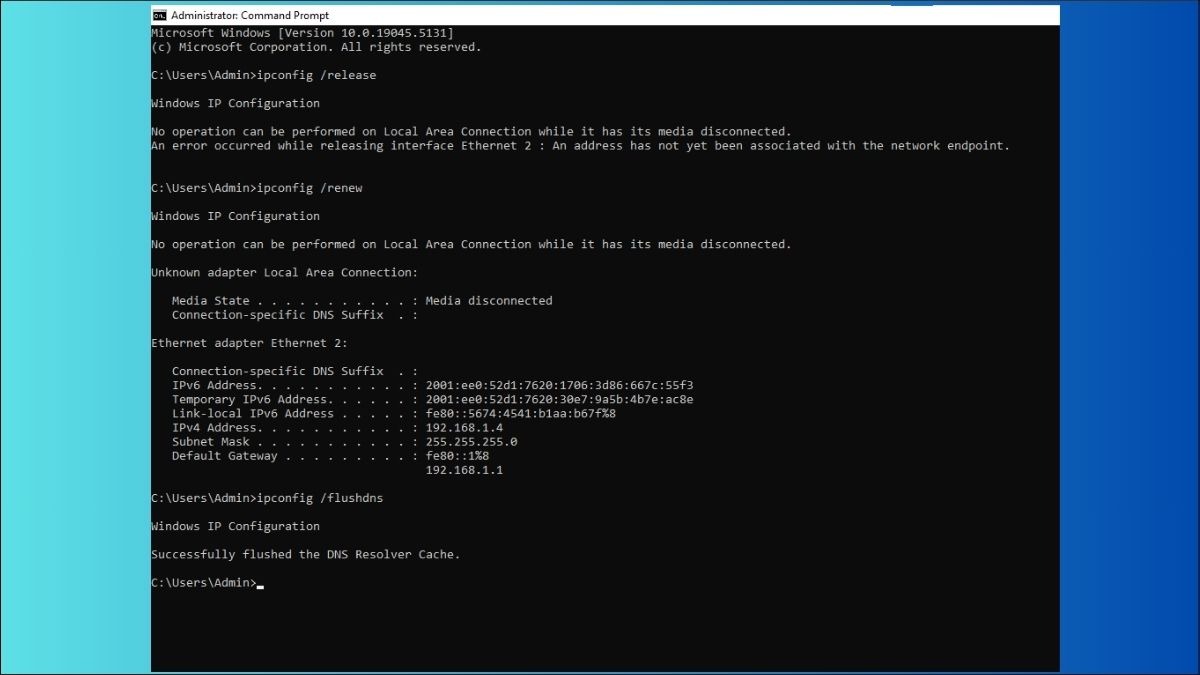Viewport: 1200px width, 675px height.
Task: Open the Command Prompt system menu icon
Action: point(159,15)
